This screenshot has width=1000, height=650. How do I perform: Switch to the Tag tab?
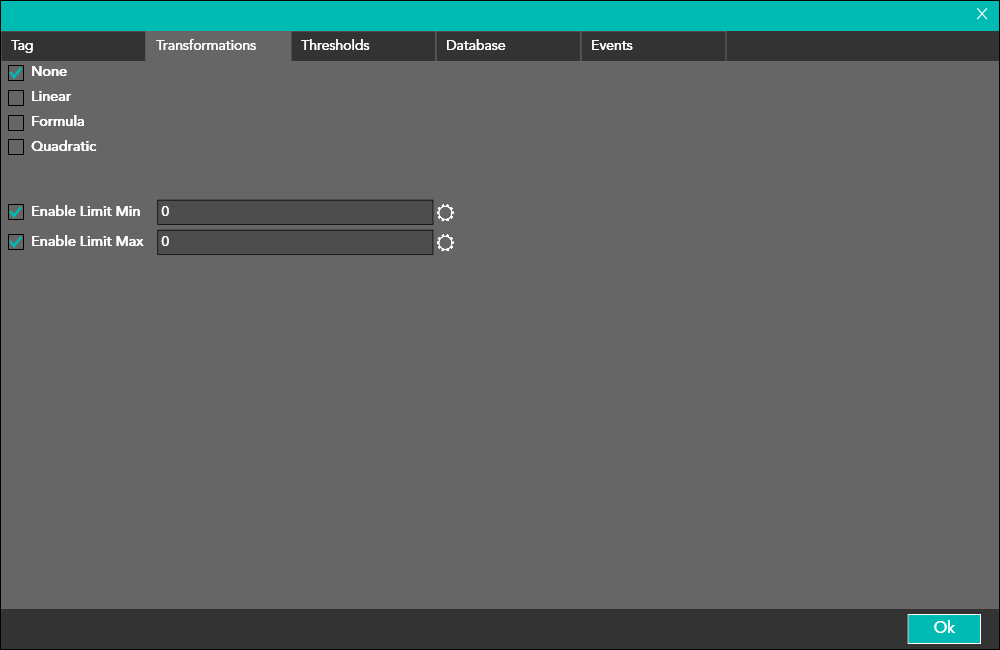[x=72, y=46]
